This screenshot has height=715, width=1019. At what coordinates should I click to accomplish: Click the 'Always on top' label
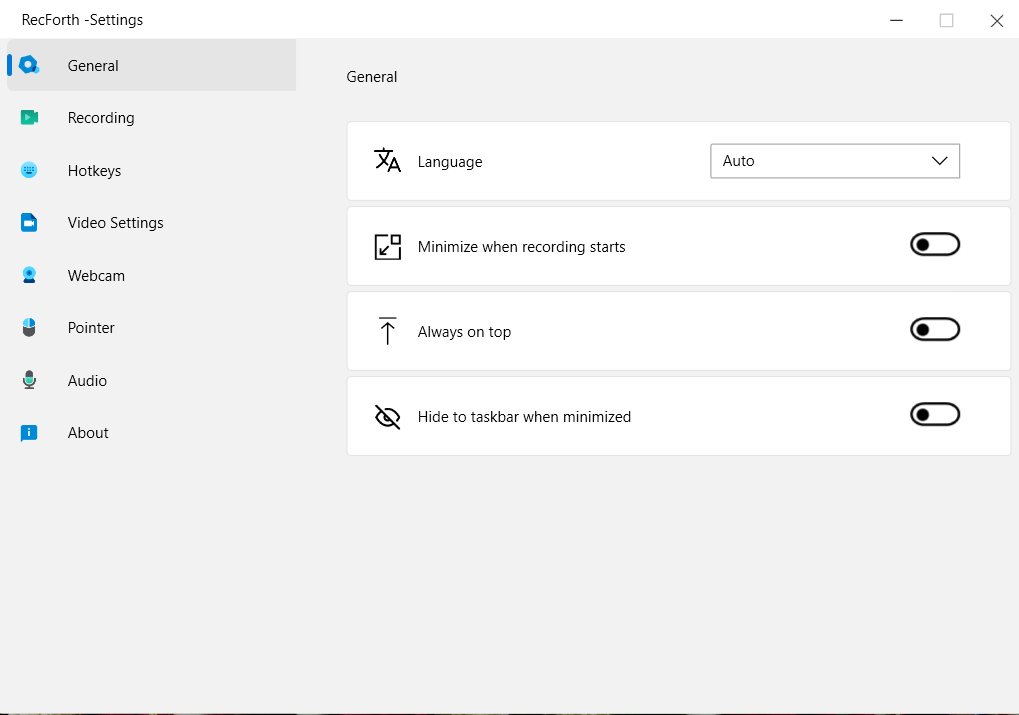coord(464,332)
